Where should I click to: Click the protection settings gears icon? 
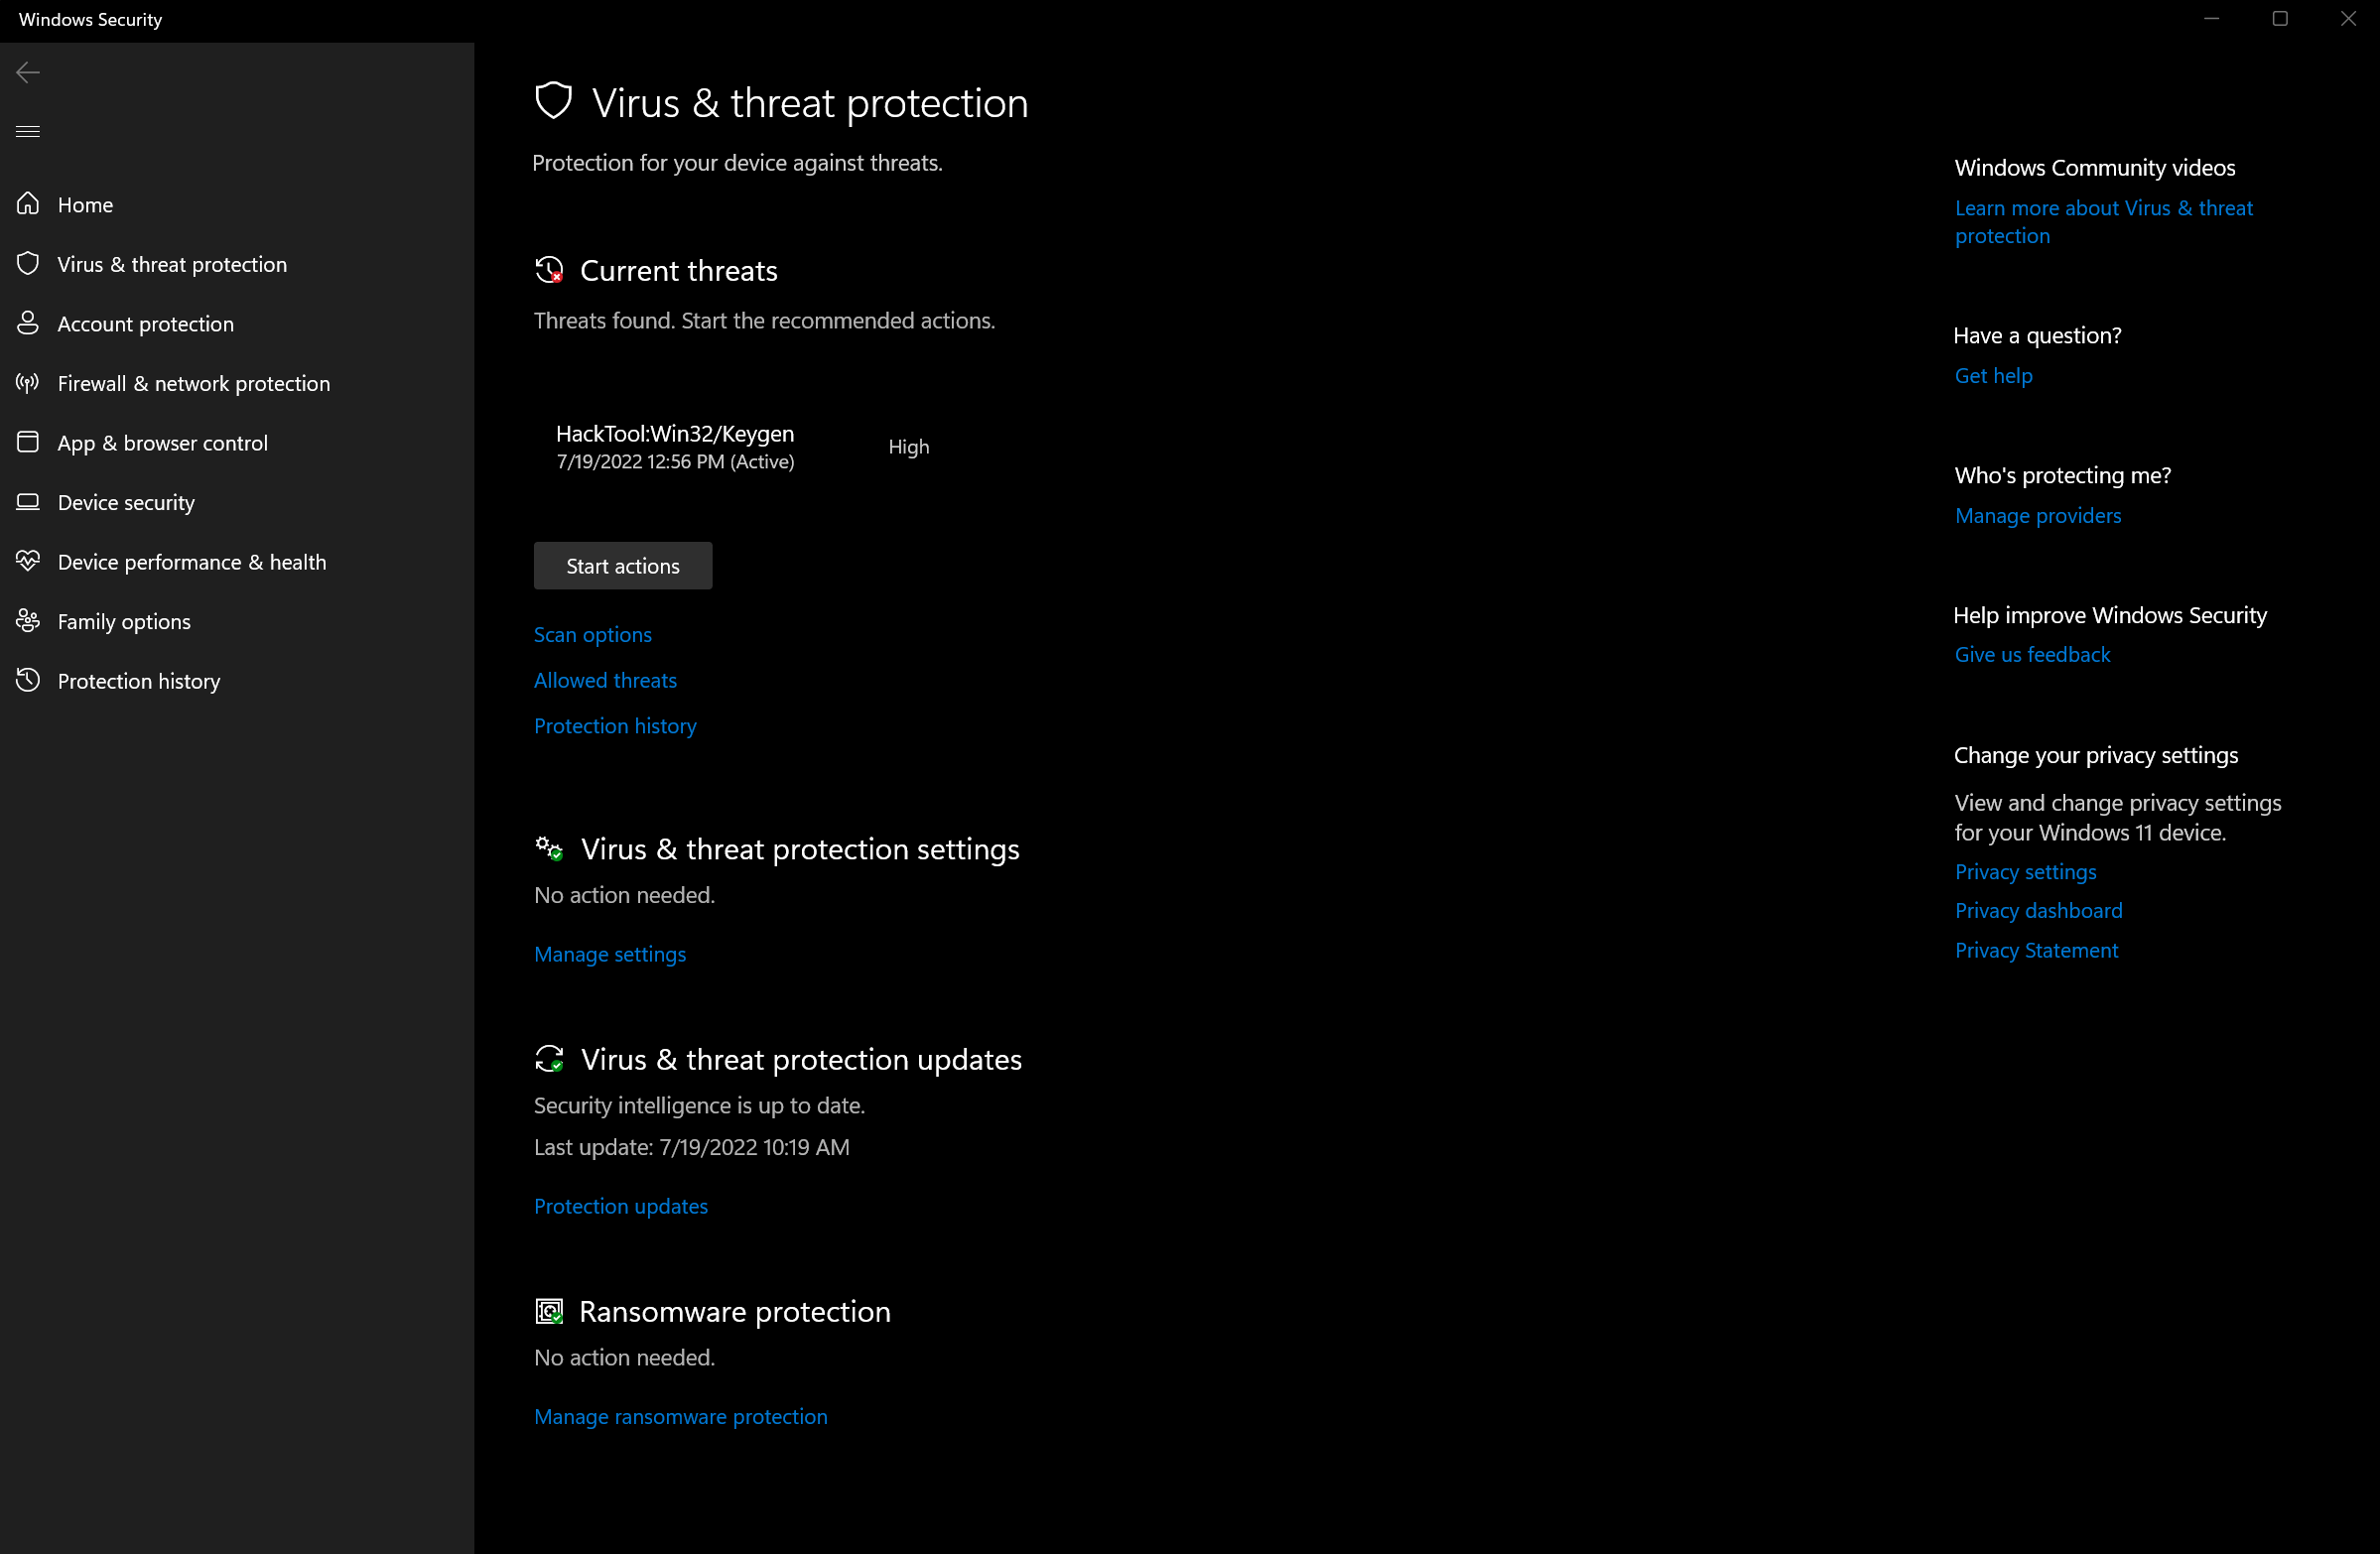point(549,849)
